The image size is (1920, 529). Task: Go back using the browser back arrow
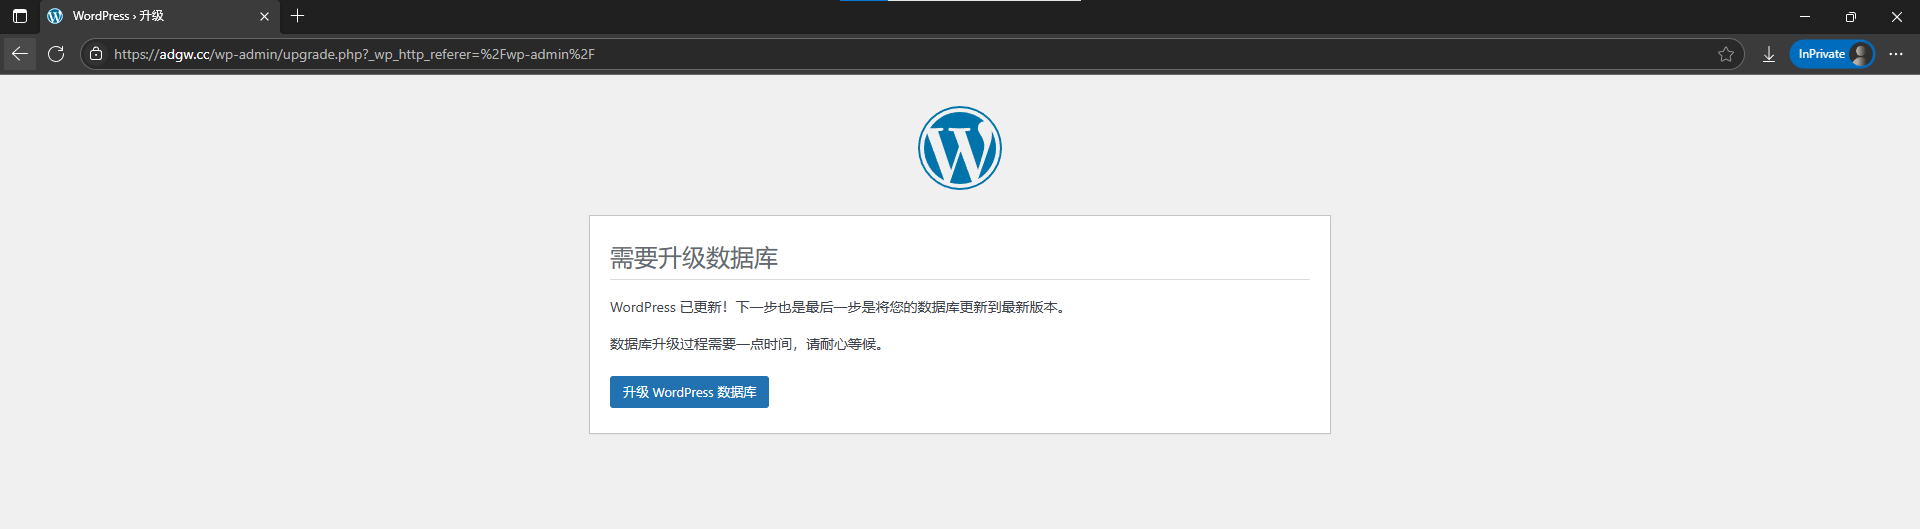coord(20,54)
